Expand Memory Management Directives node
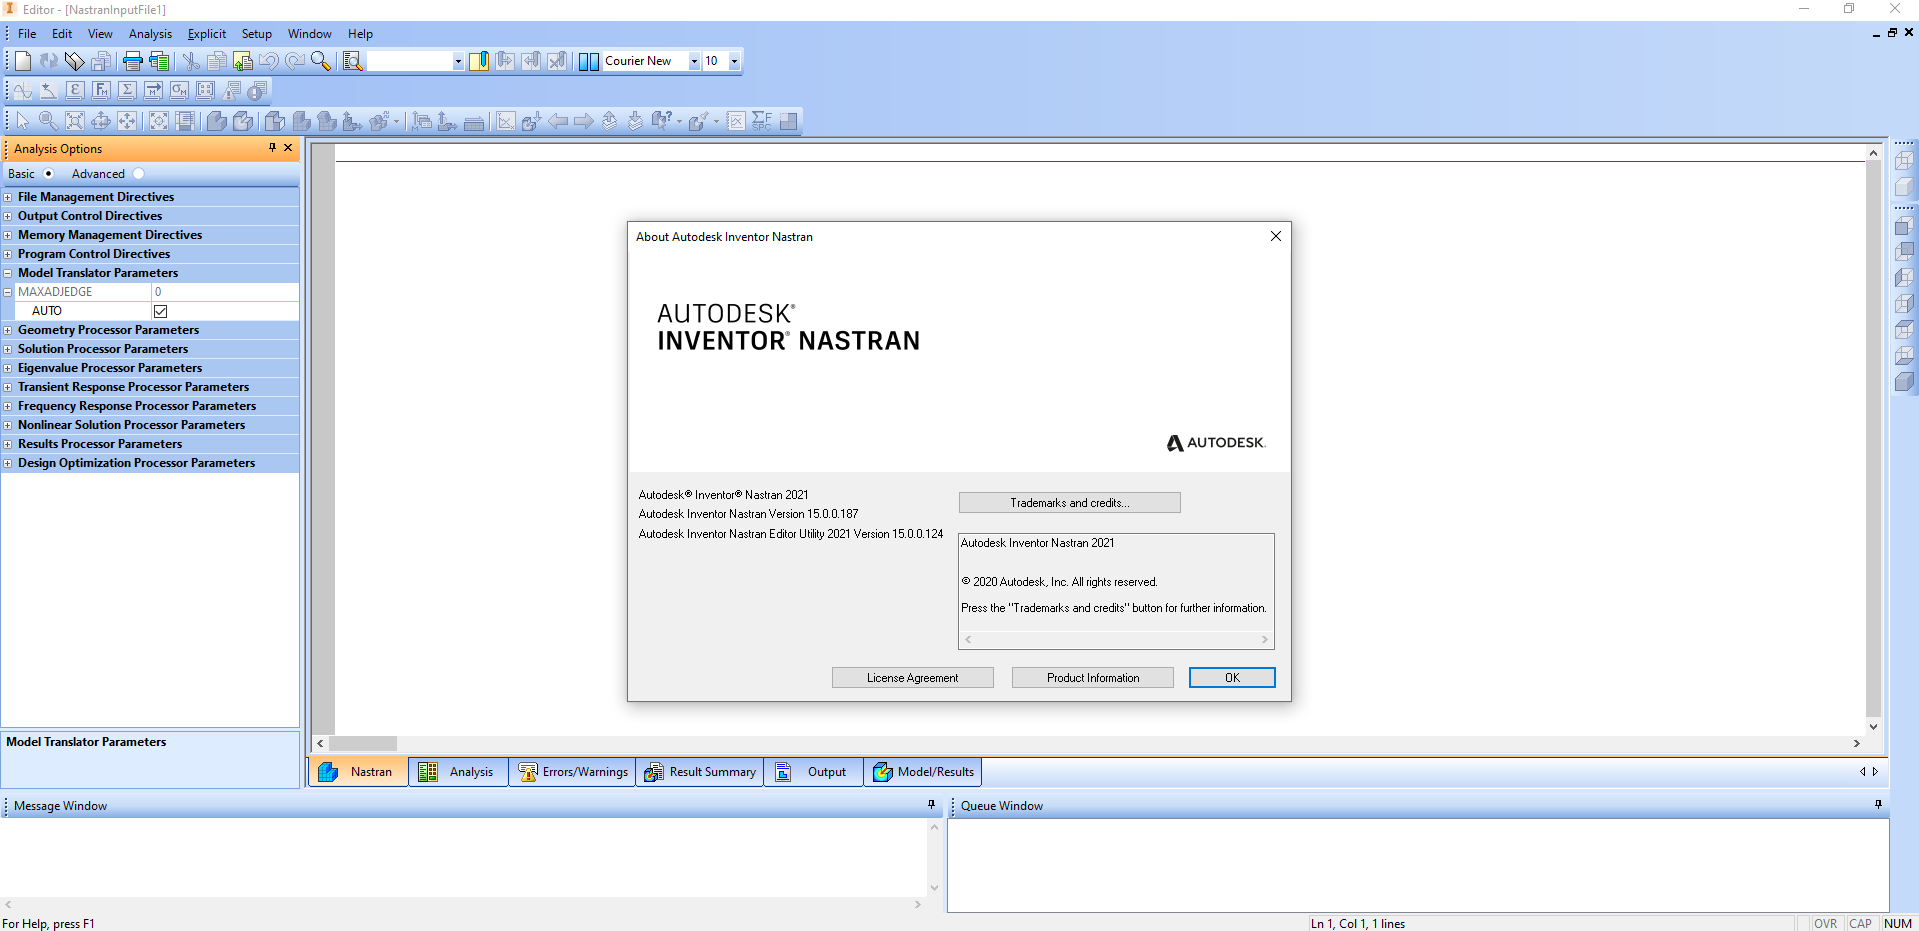The height and width of the screenshot is (931, 1919). point(8,235)
